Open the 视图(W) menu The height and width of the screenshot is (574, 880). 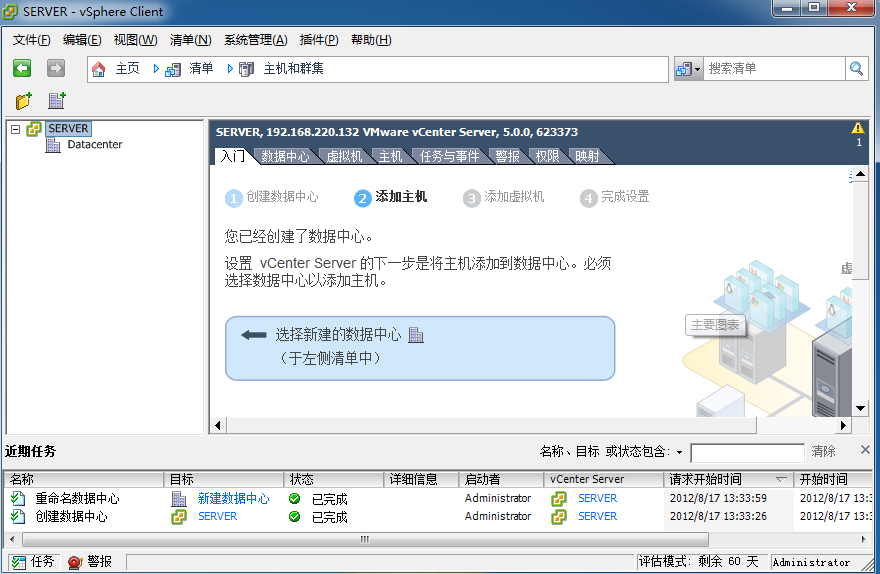coord(135,40)
